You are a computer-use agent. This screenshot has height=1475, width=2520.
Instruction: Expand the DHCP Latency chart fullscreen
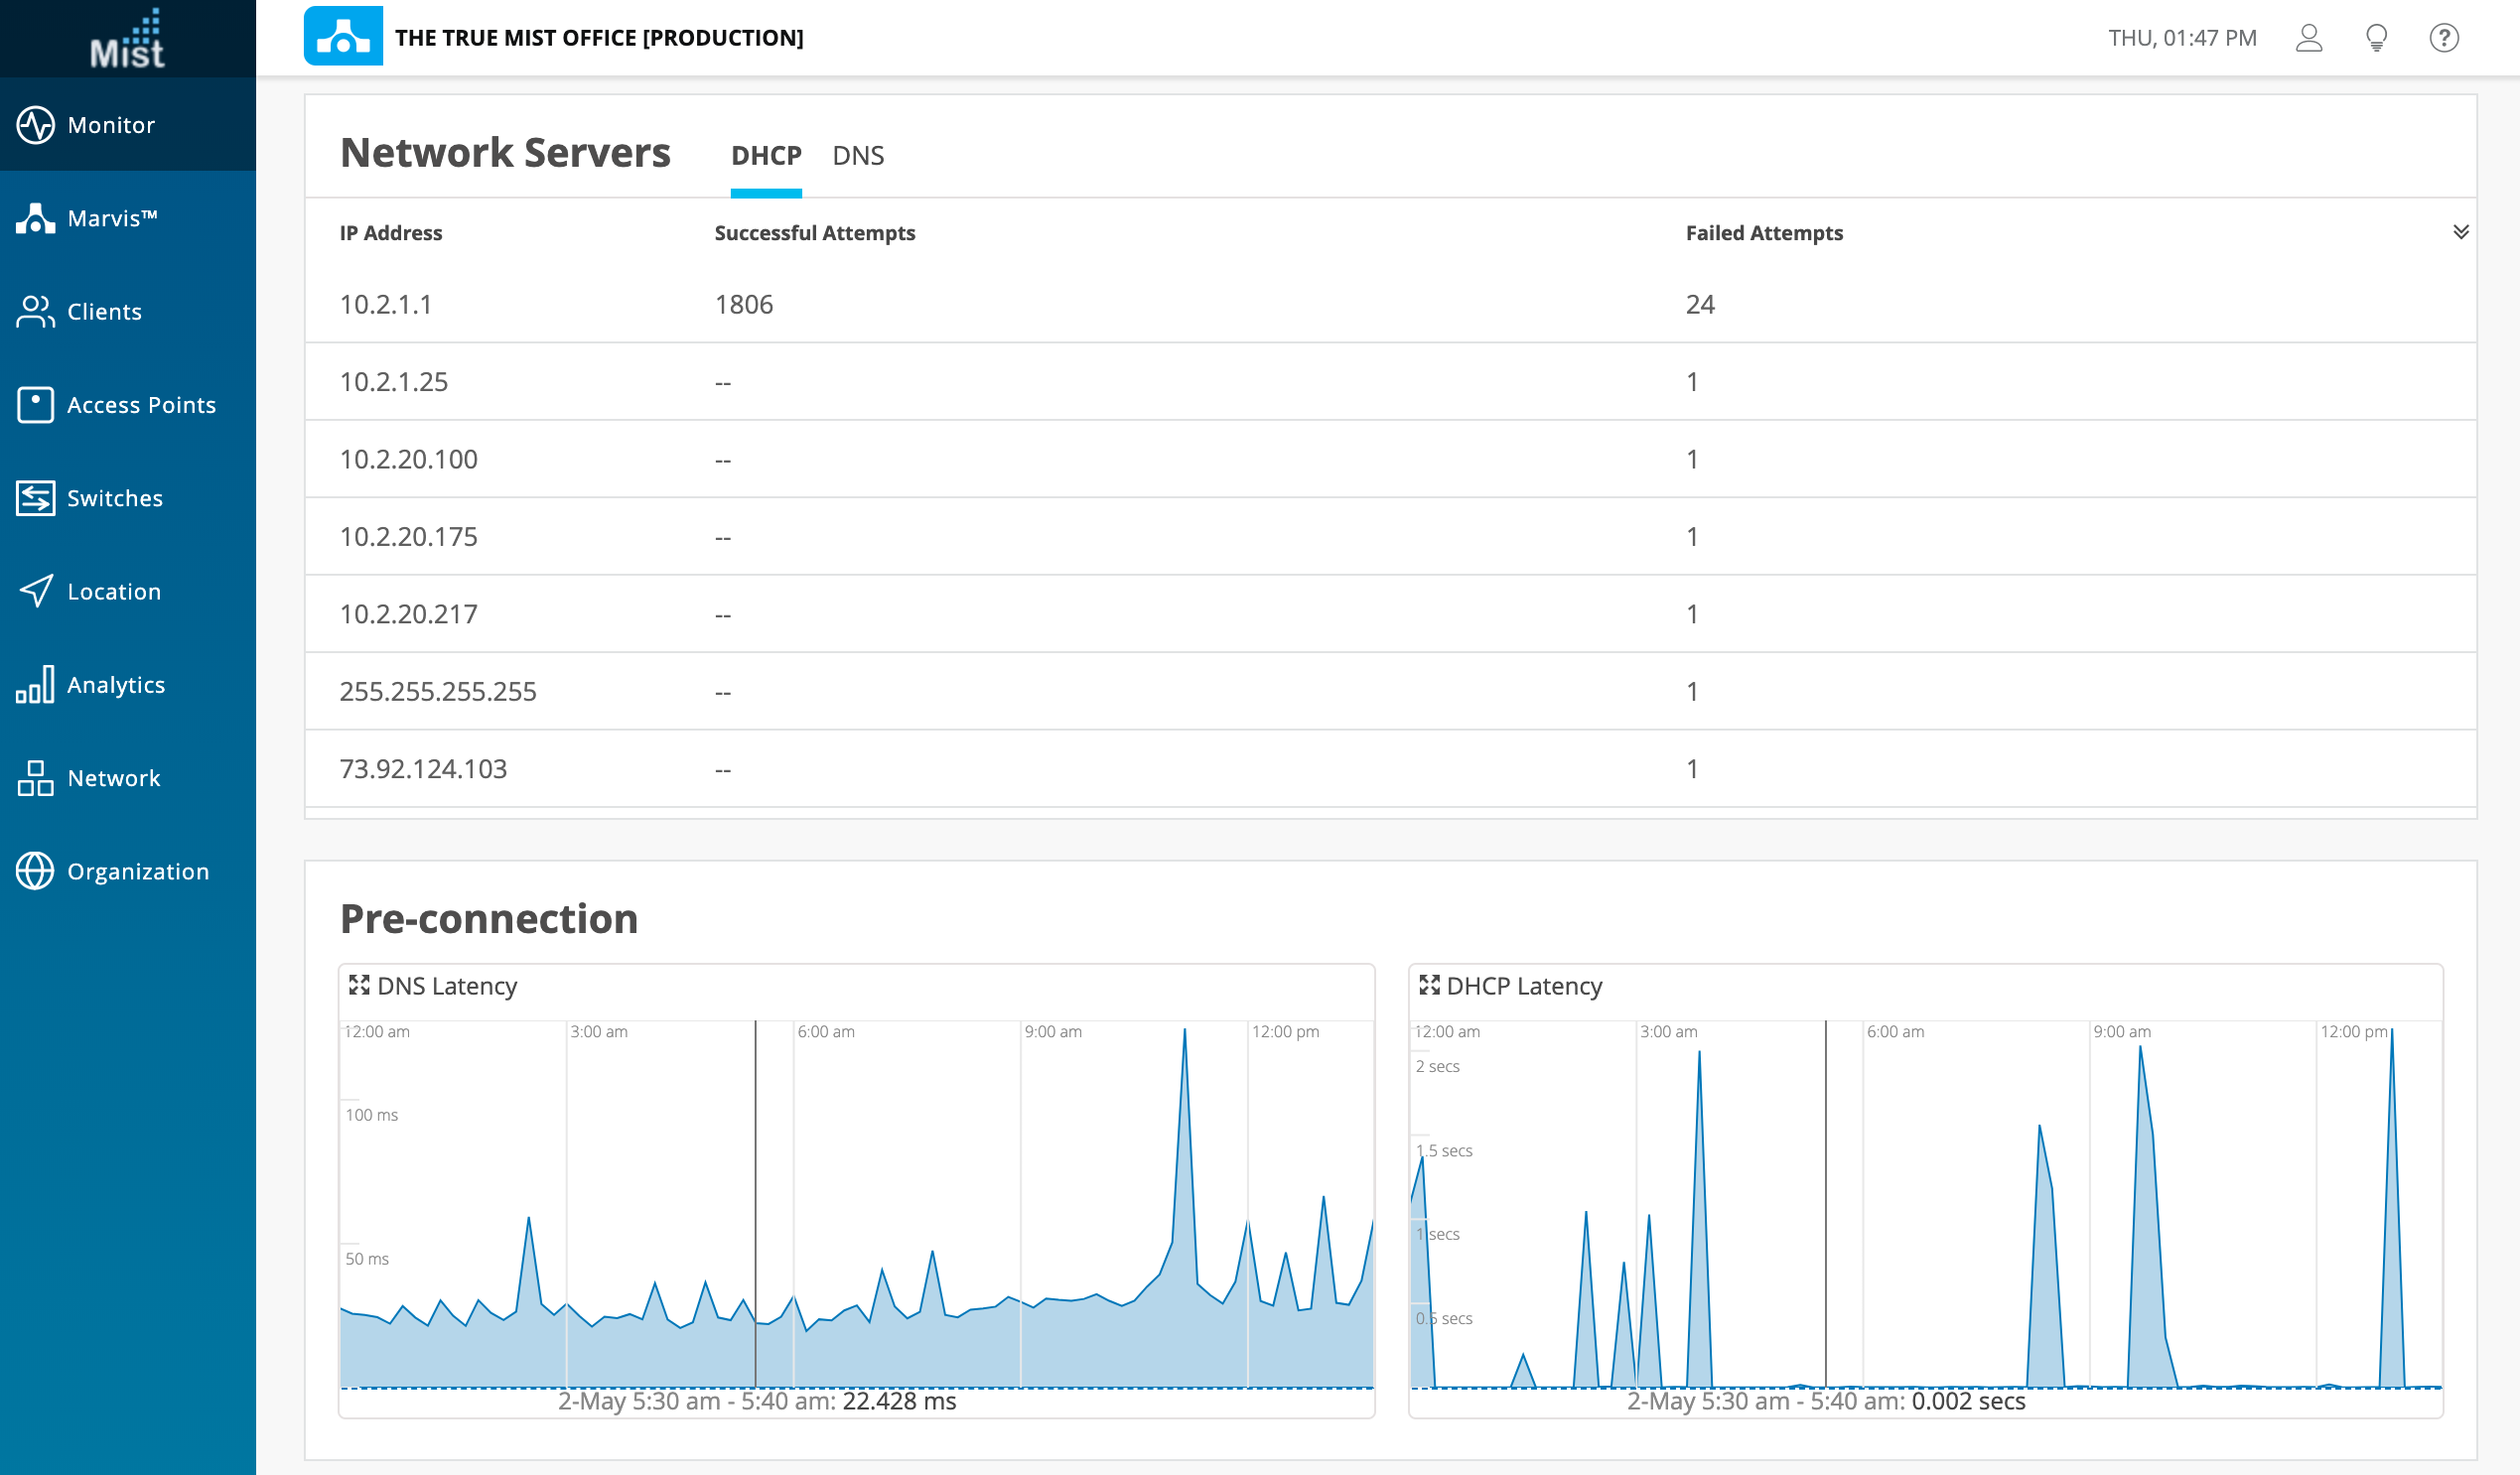1429,985
